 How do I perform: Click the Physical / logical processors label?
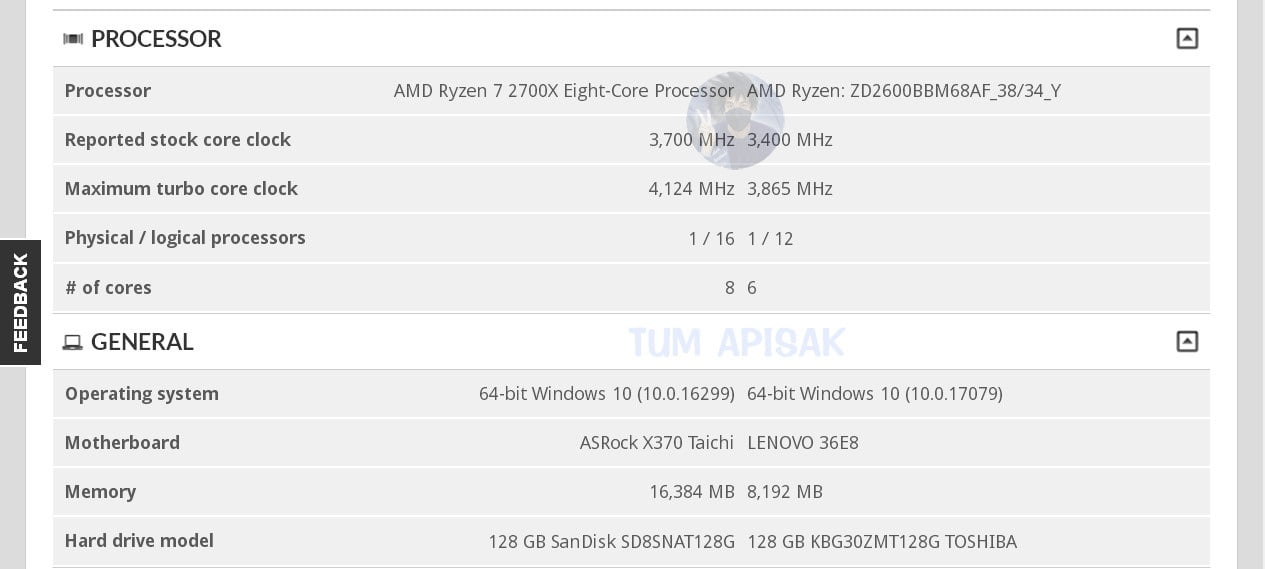pyautogui.click(x=185, y=238)
